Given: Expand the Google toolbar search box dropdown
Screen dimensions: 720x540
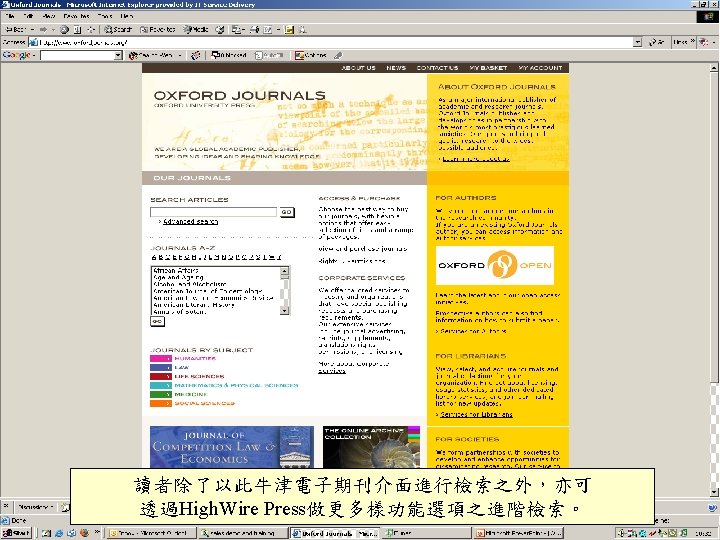Looking at the screenshot, I should [118, 56].
